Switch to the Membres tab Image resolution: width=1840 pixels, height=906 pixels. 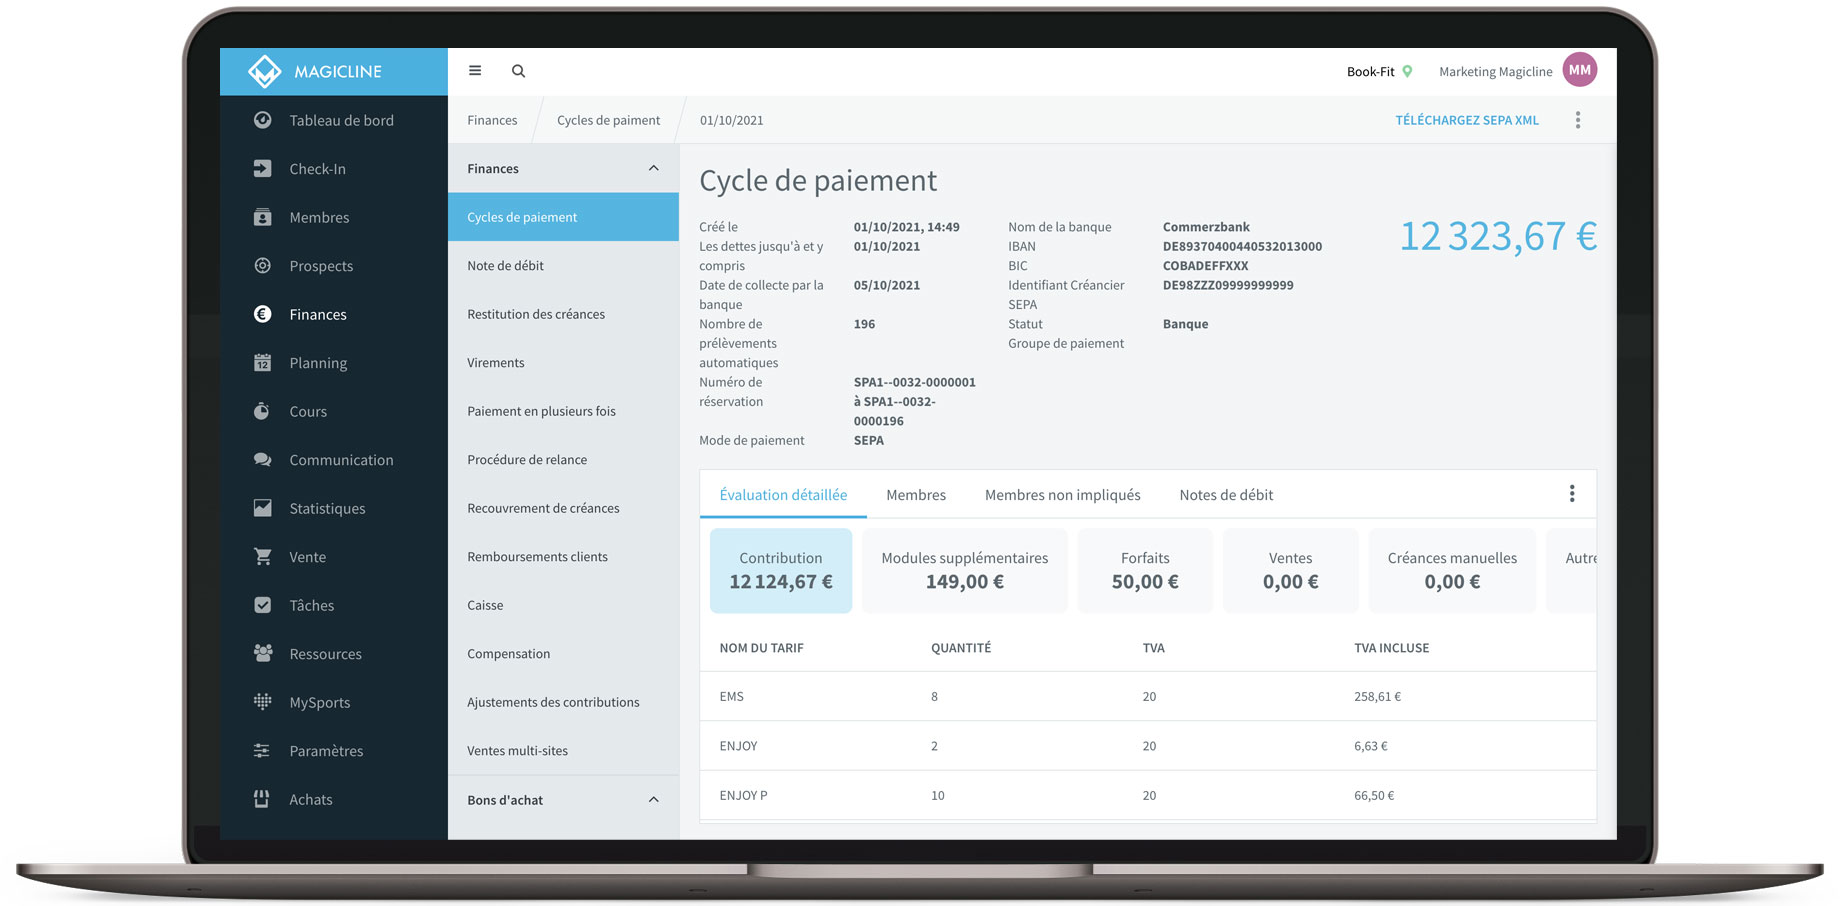click(916, 495)
